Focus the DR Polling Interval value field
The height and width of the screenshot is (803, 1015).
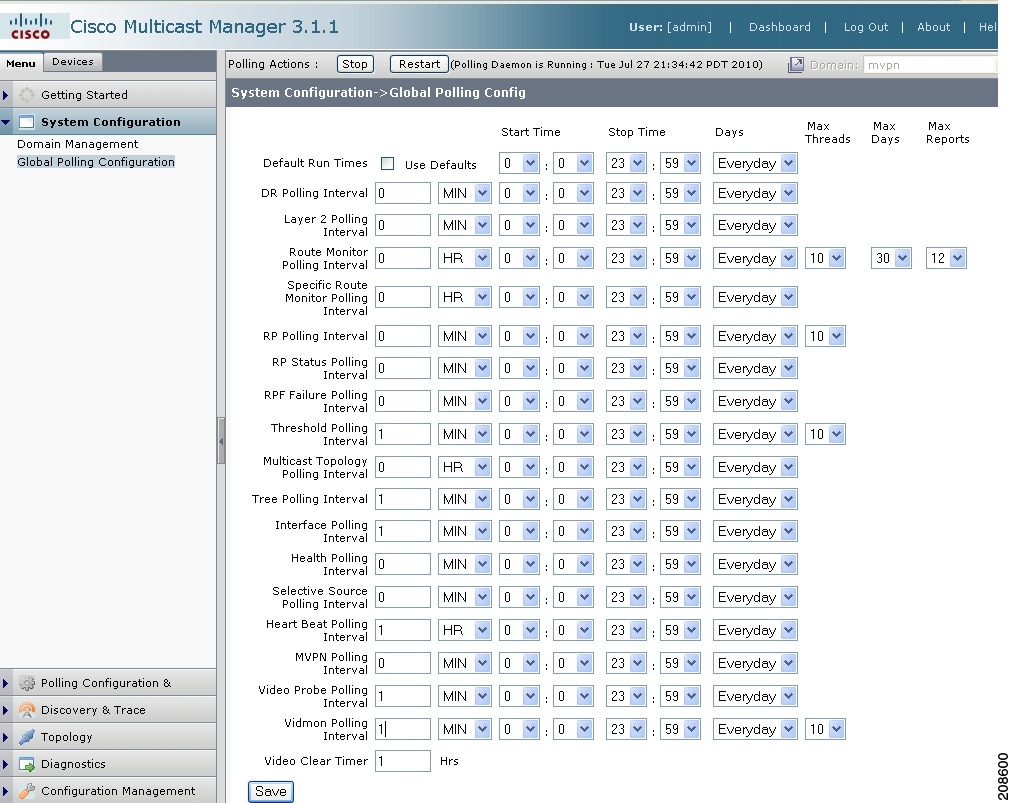(x=403, y=193)
